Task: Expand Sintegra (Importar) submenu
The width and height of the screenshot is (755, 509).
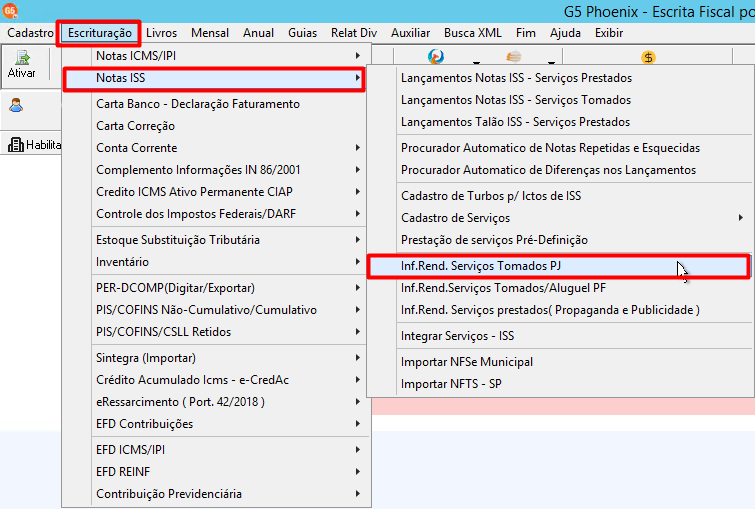Action: 216,358
